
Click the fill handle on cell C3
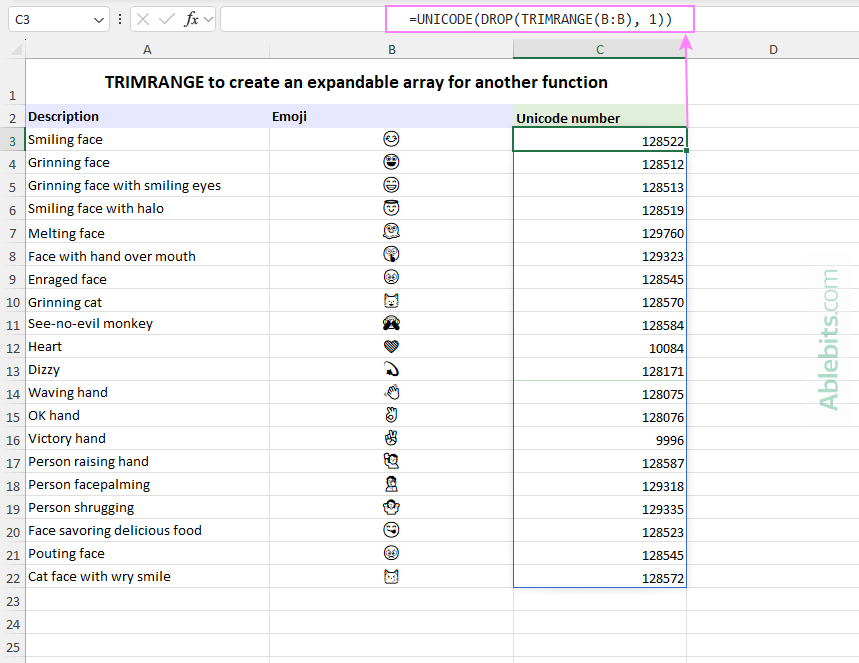[x=686, y=150]
